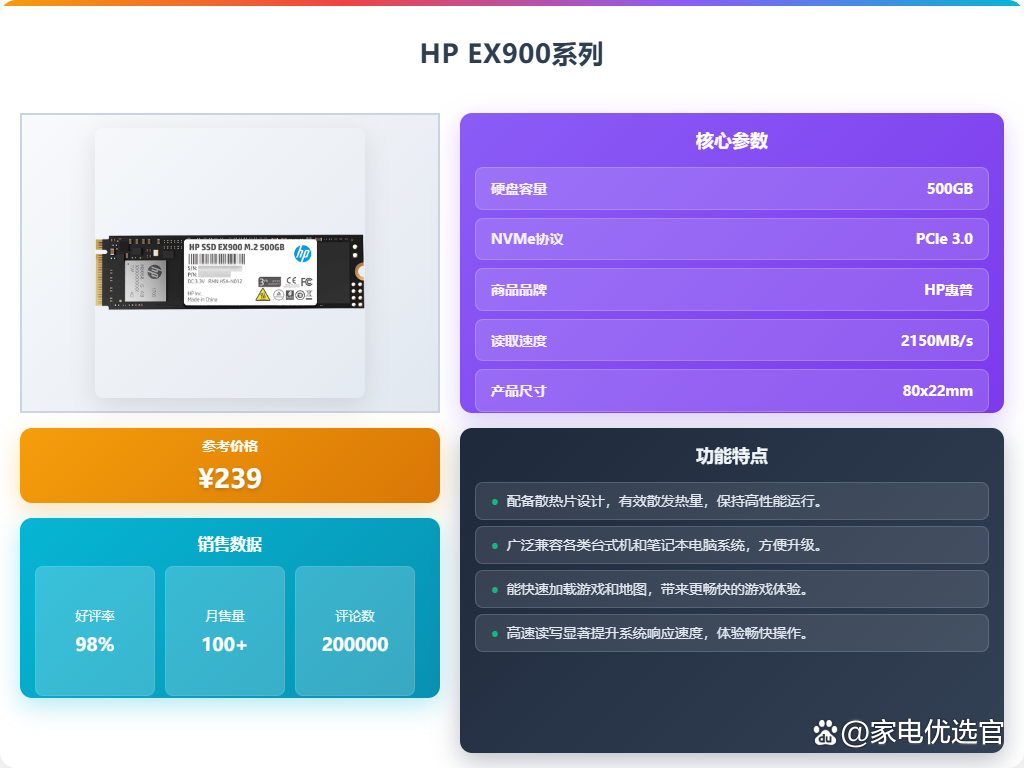This screenshot has height=768, width=1024.
Task: Click the NVMe协议 parameter label
Action: coord(527,239)
